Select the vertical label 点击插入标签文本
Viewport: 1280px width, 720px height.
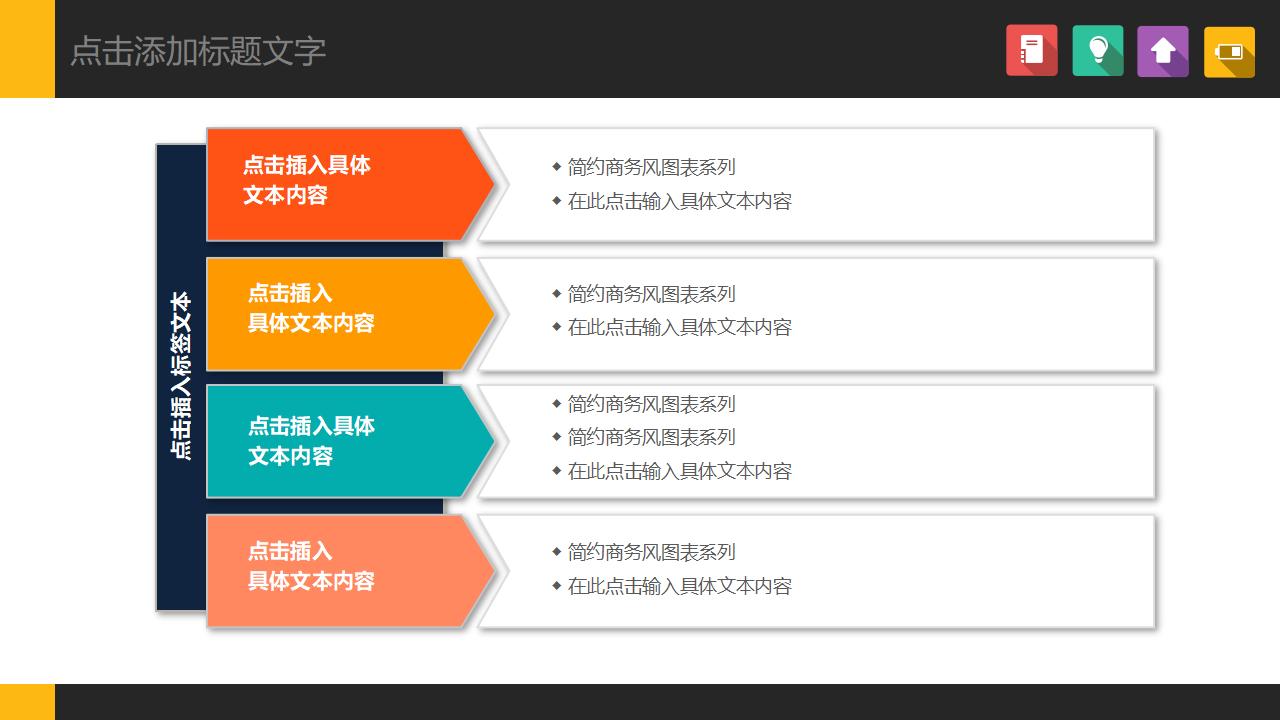point(181,375)
